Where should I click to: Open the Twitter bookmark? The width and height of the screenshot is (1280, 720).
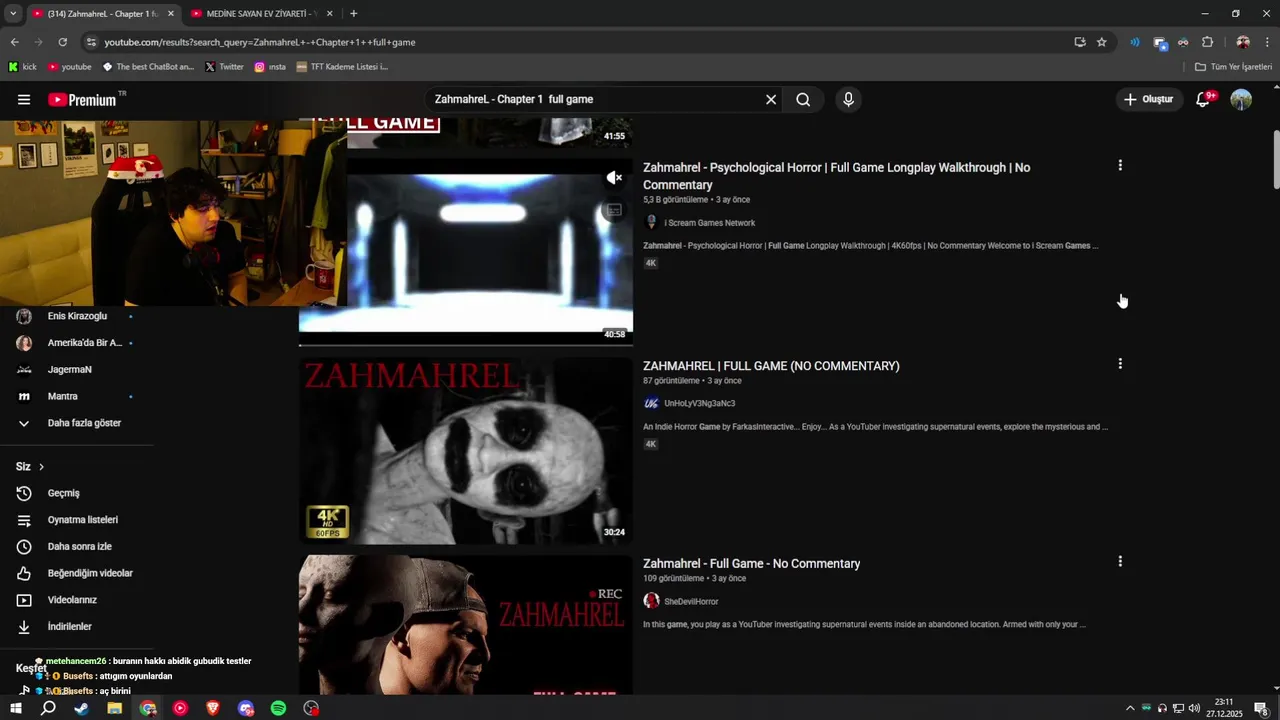point(224,67)
